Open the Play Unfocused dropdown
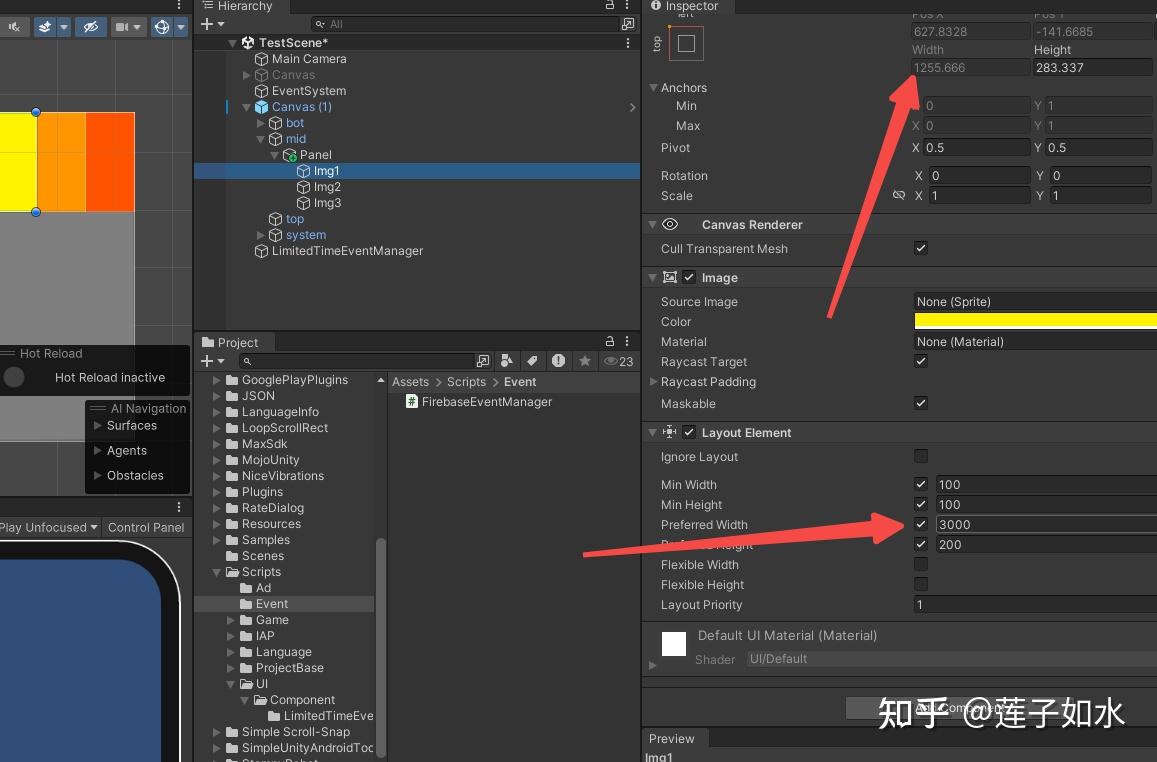This screenshot has width=1157, height=762. pos(49,527)
